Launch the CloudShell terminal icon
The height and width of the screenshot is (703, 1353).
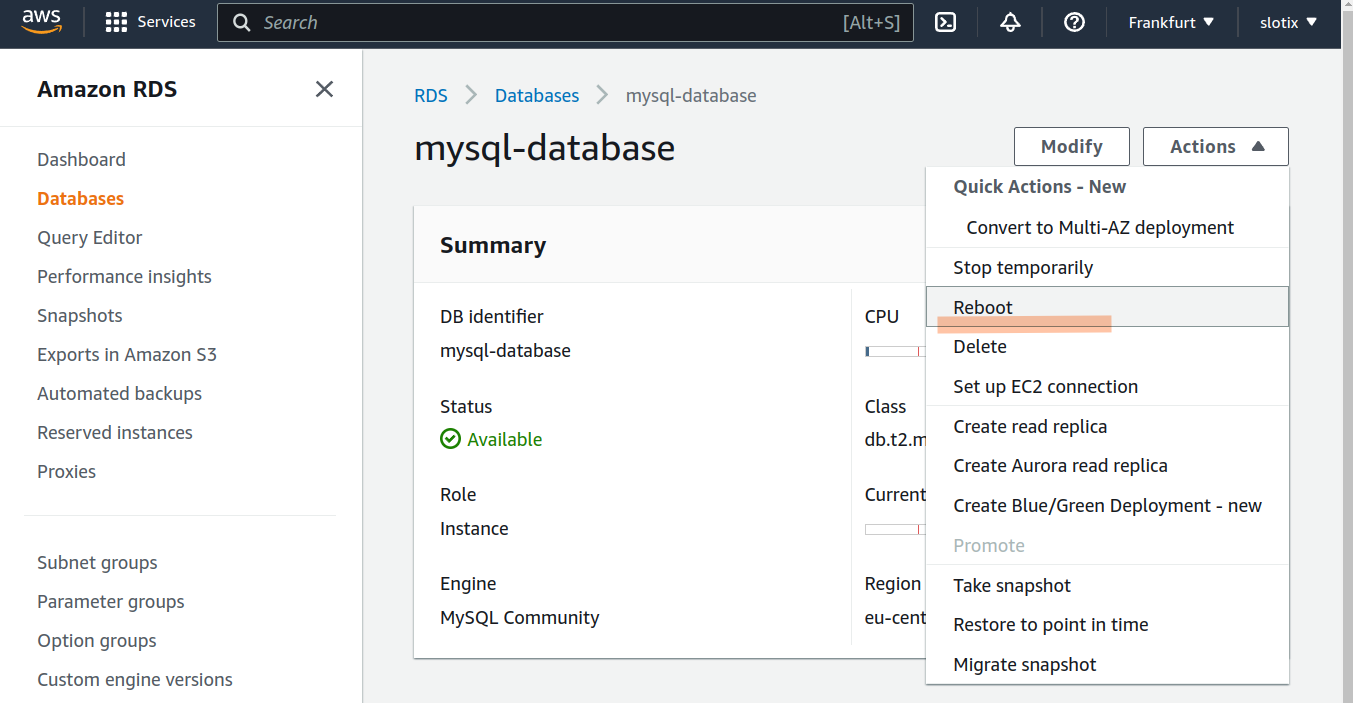tap(945, 22)
